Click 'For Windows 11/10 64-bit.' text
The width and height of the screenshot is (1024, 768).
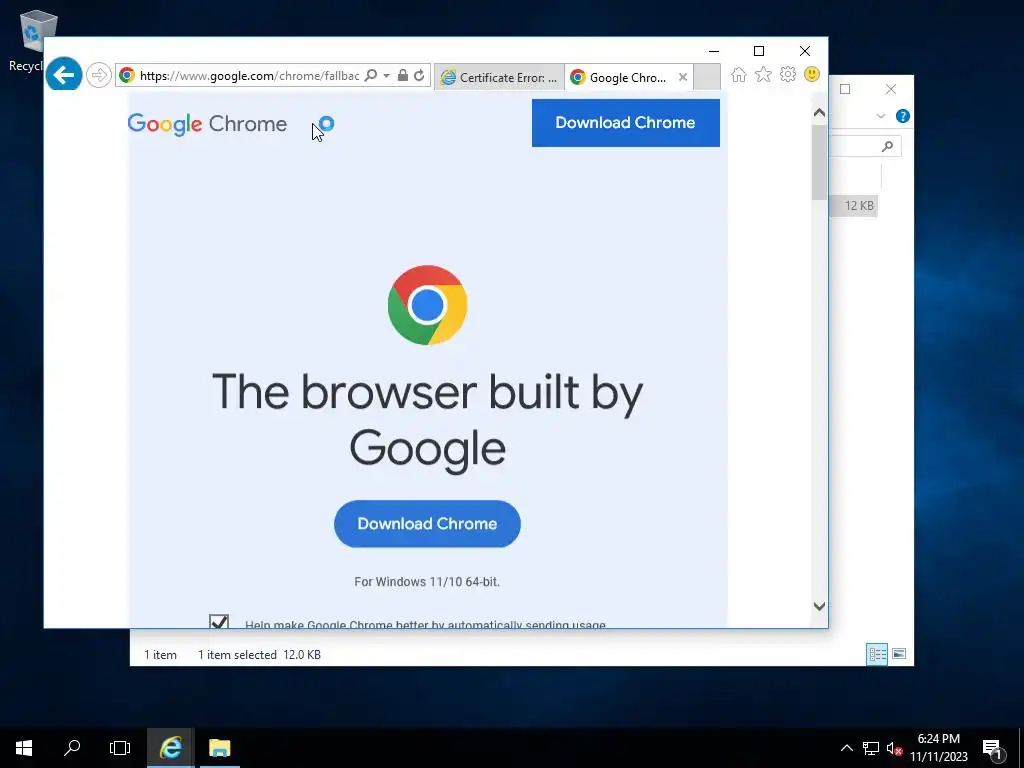427,582
